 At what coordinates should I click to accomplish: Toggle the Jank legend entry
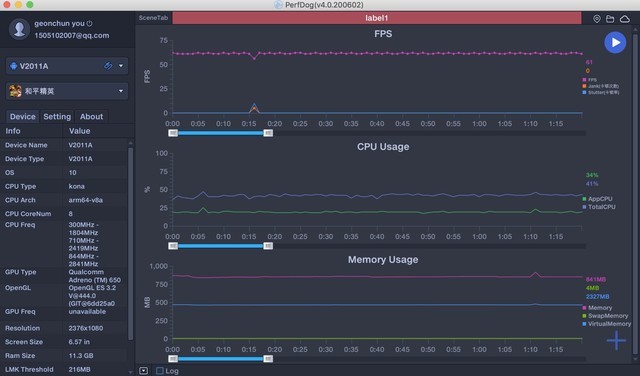tap(601, 86)
